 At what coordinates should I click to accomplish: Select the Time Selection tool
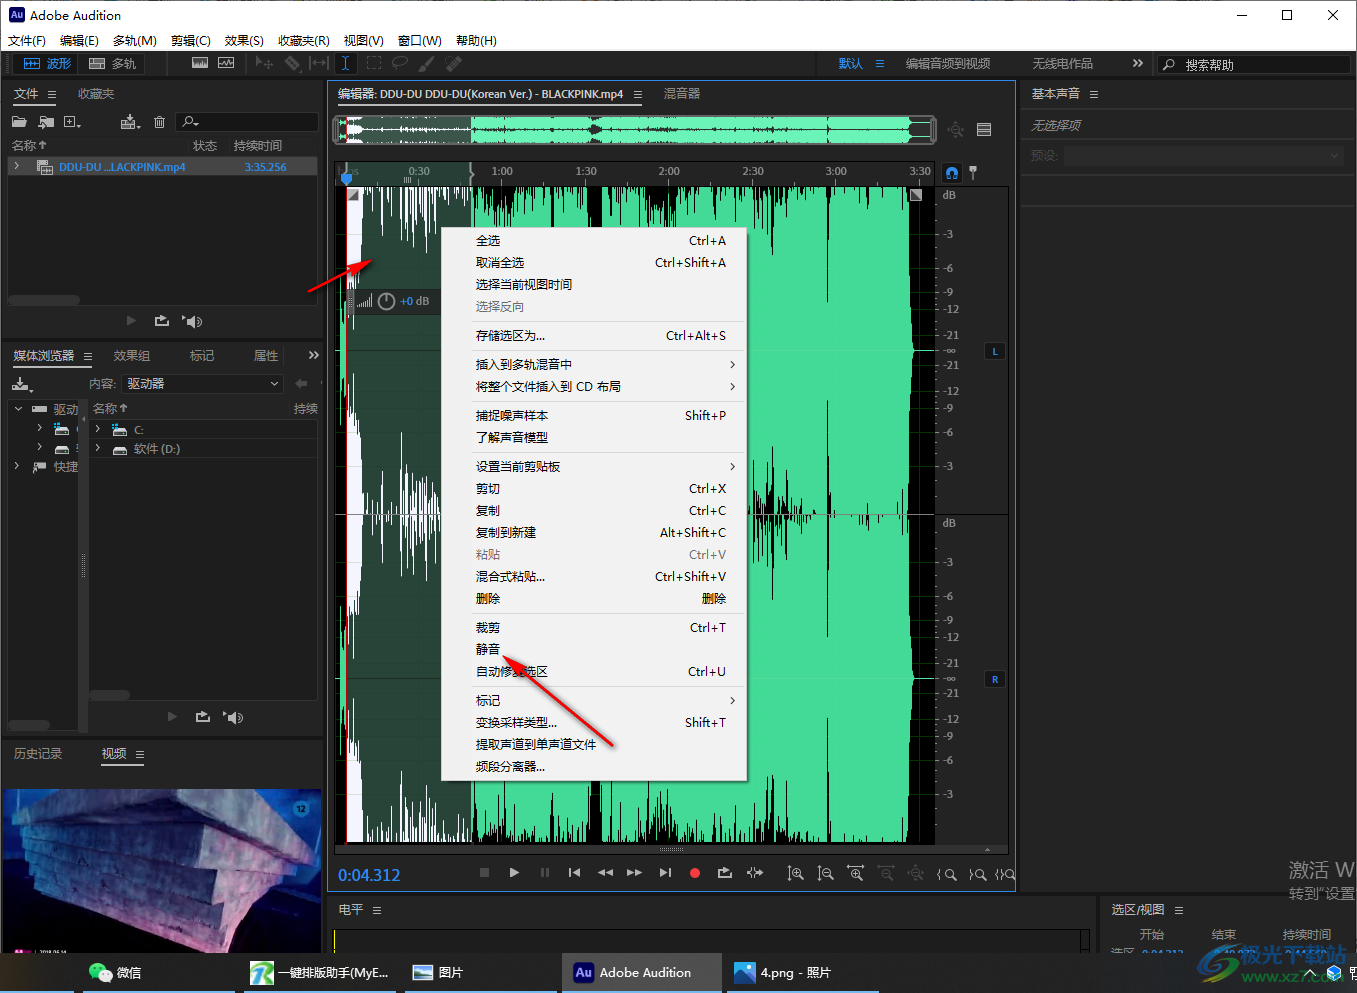345,63
